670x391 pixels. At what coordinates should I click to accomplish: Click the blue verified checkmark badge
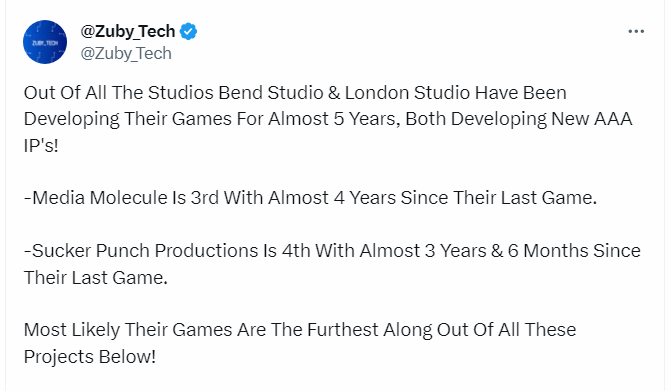(188, 32)
